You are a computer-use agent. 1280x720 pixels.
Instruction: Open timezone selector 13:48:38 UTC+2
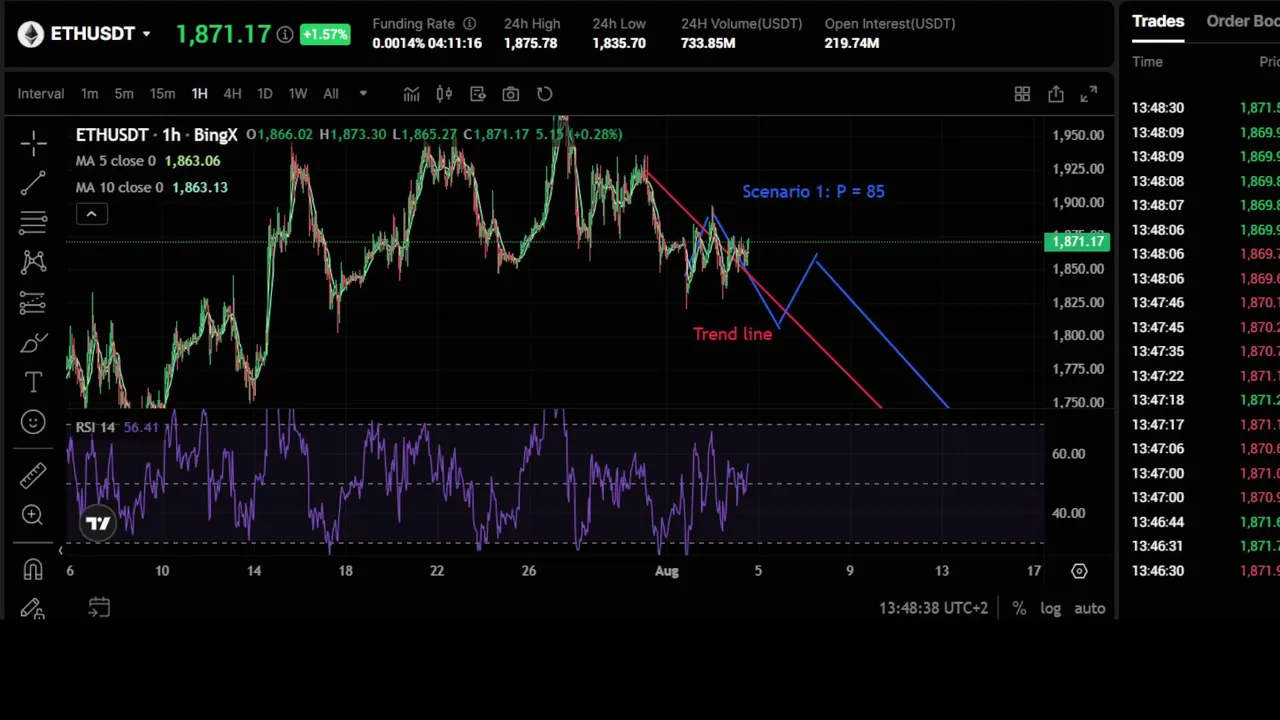(933, 608)
